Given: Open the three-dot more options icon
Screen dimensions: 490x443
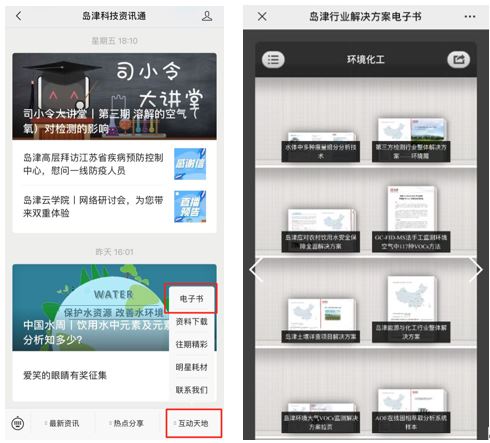Looking at the screenshot, I should pyautogui.click(x=470, y=16).
